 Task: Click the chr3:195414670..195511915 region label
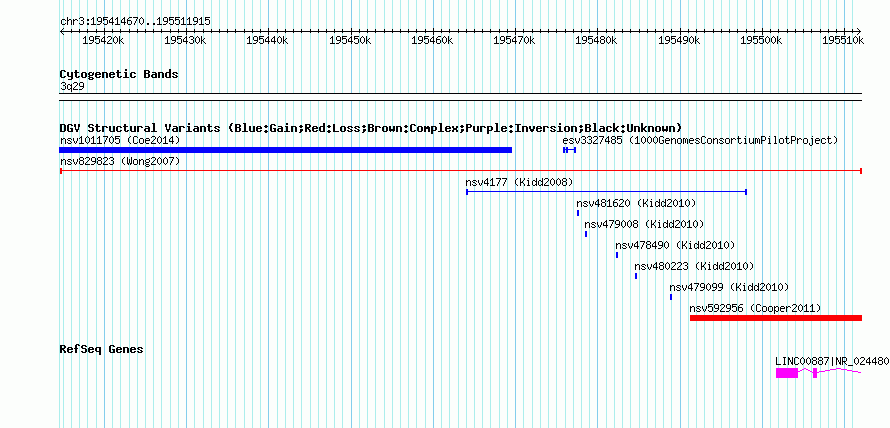[136, 22]
